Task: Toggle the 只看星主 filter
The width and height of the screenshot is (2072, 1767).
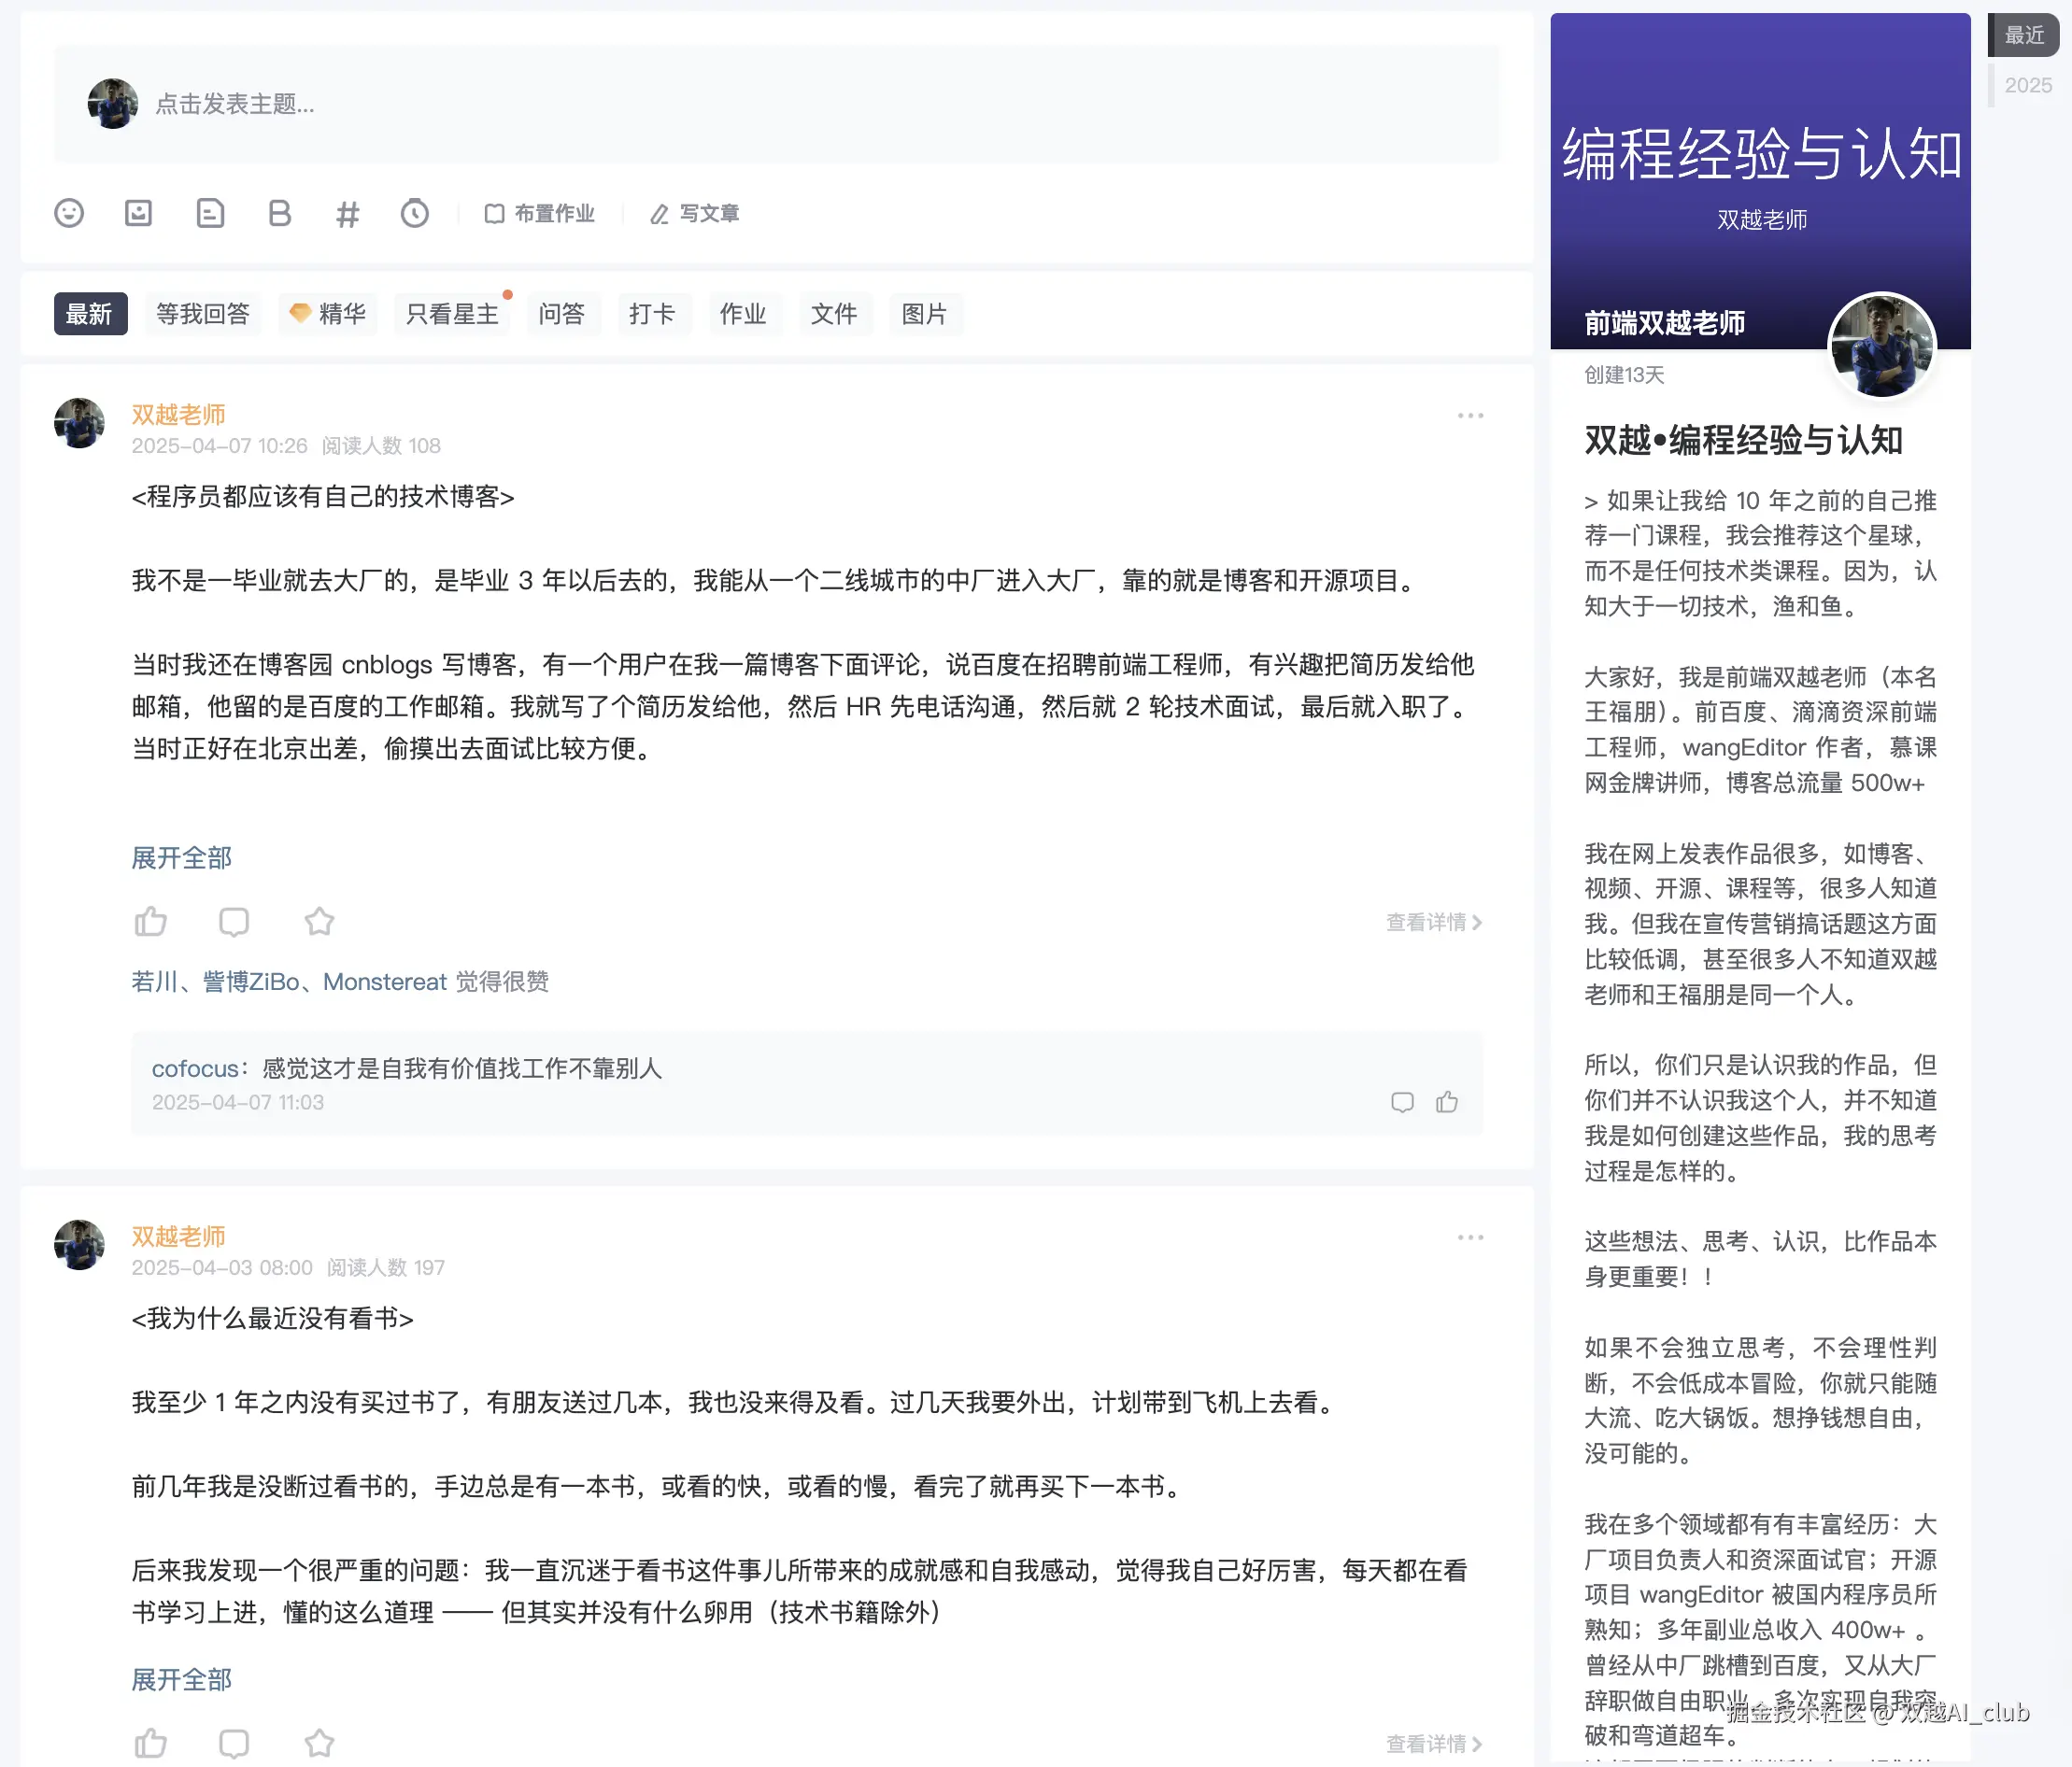Action: pyautogui.click(x=452, y=313)
